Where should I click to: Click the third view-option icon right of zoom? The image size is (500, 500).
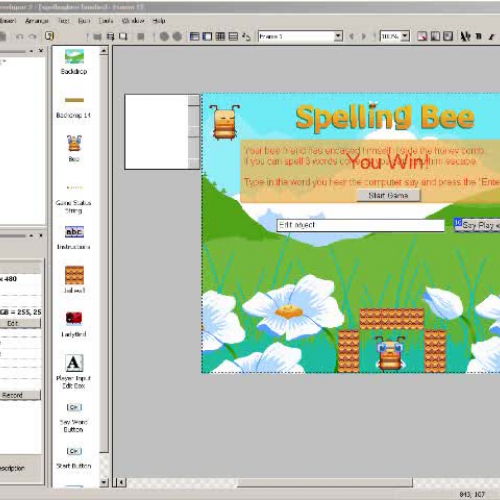click(x=448, y=36)
